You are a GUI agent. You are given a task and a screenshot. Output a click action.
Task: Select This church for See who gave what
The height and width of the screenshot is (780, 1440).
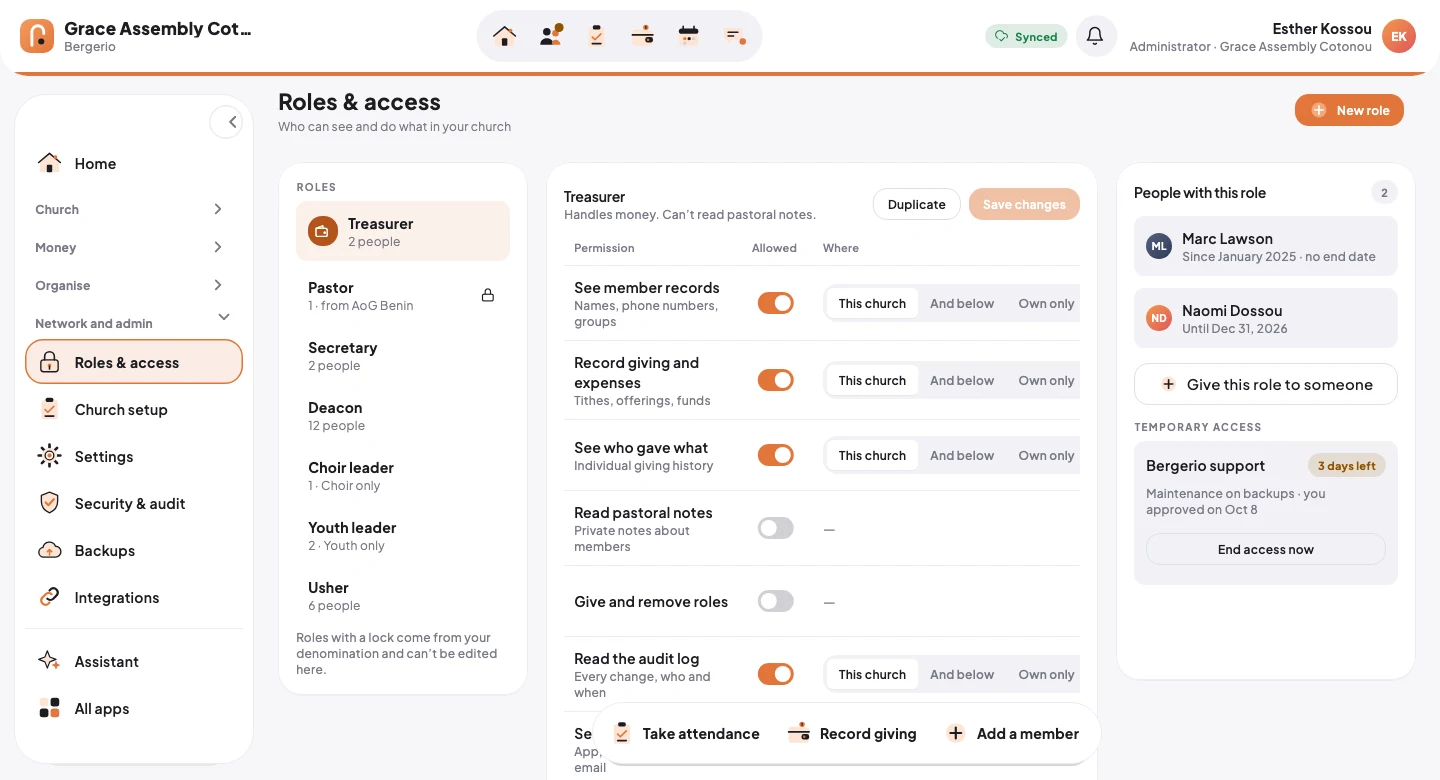coord(872,455)
